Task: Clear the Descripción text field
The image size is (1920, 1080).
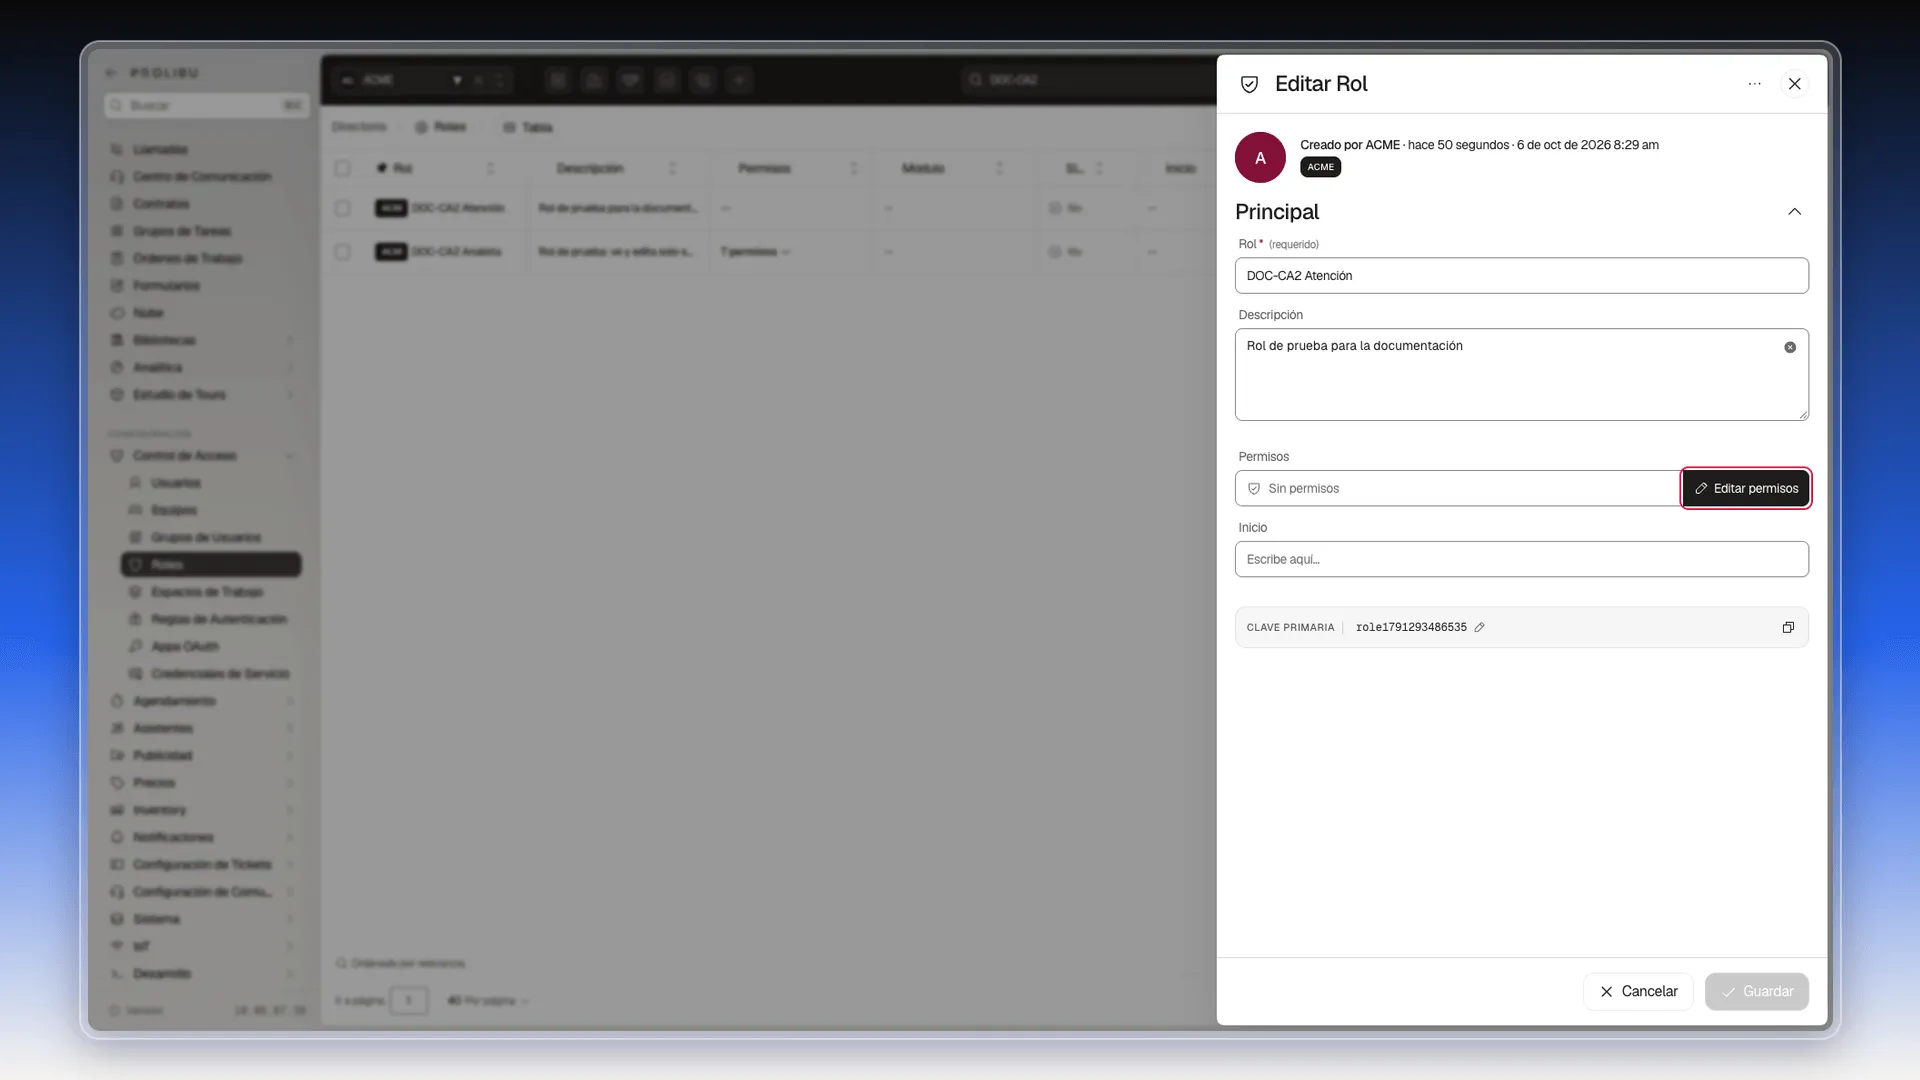Action: pos(1790,347)
